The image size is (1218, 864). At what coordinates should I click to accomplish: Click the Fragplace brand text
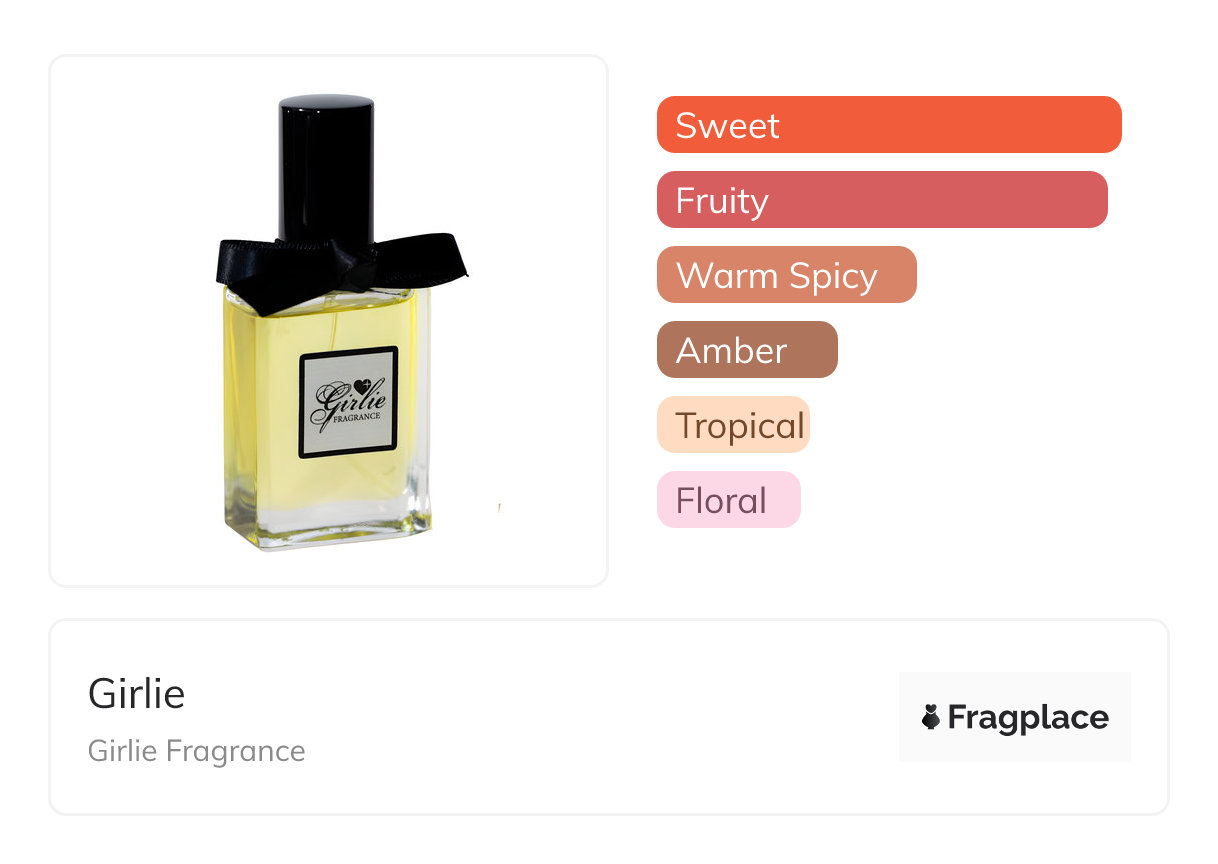[x=1028, y=717]
